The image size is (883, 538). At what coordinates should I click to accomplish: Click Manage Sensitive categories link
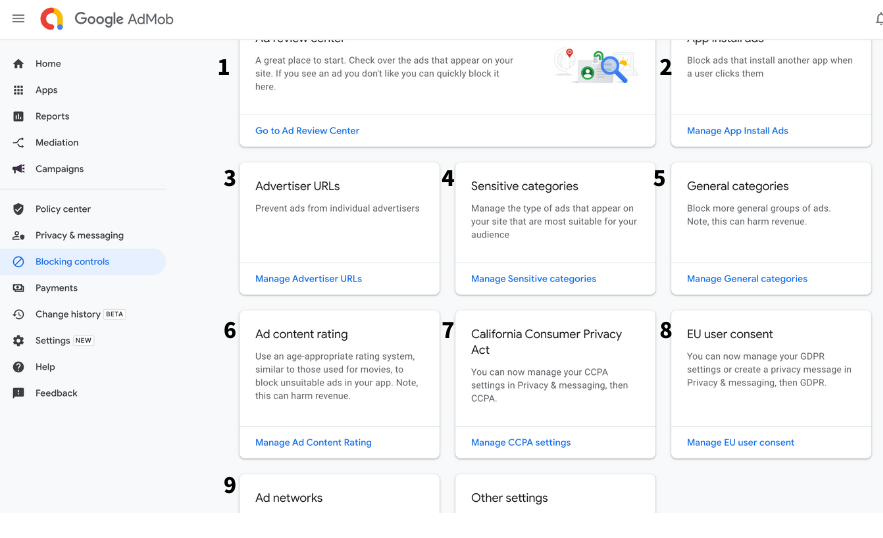(533, 279)
